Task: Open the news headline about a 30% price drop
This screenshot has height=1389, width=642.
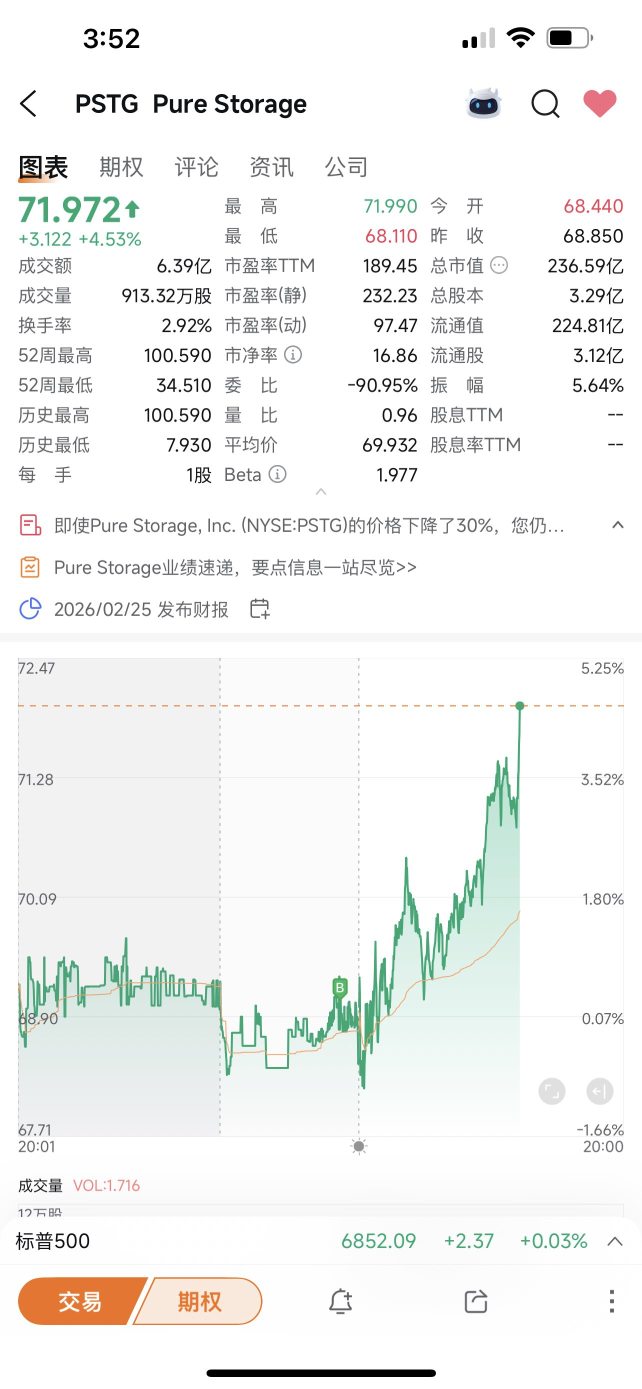Action: pos(309,525)
